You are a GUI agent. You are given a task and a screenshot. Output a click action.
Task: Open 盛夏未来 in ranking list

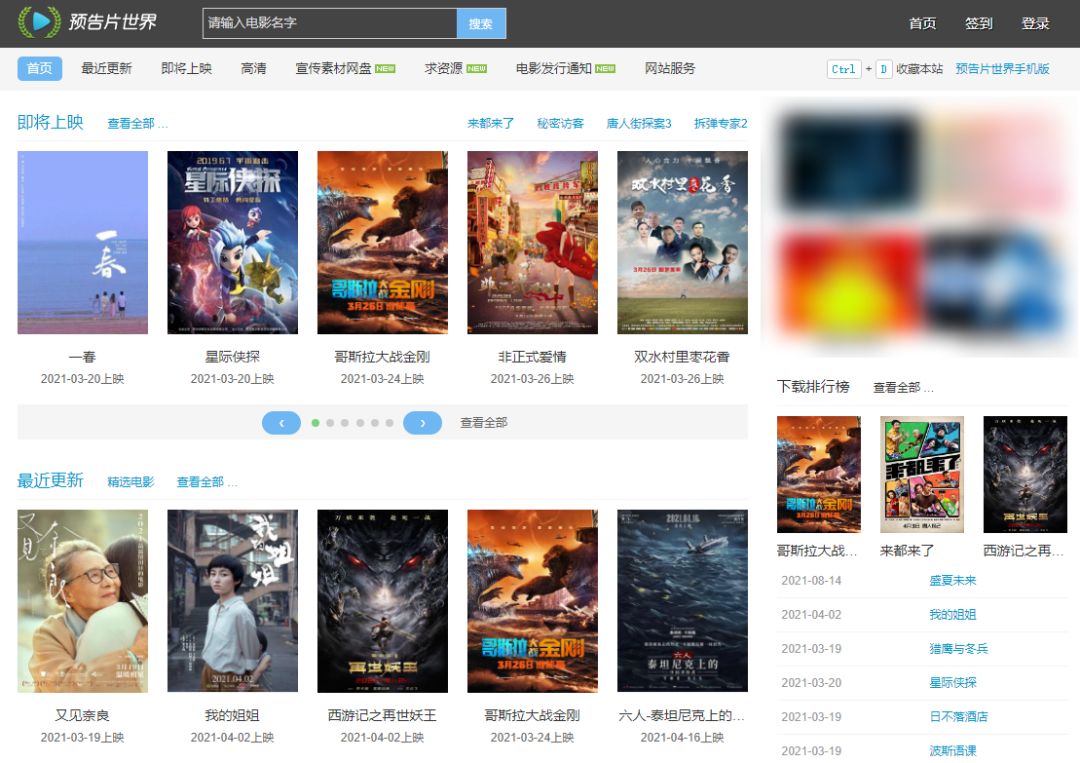[953, 581]
